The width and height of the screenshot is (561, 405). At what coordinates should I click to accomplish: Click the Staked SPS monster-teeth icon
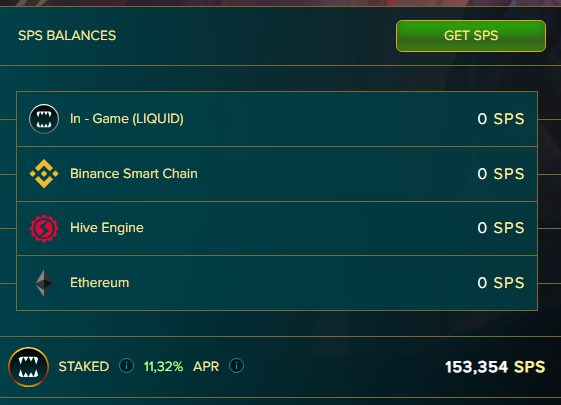(x=29, y=367)
